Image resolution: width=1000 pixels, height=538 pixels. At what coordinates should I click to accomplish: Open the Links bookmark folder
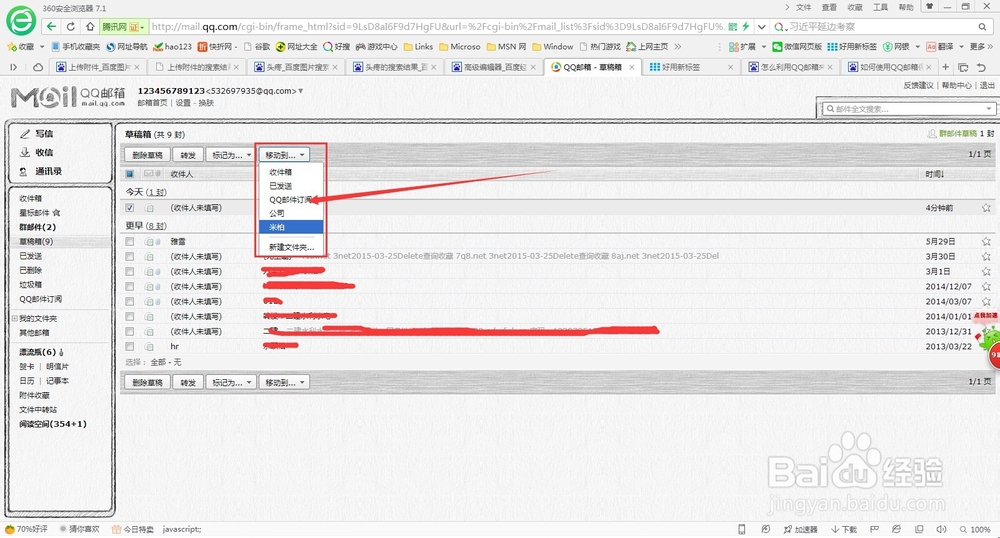(418, 47)
